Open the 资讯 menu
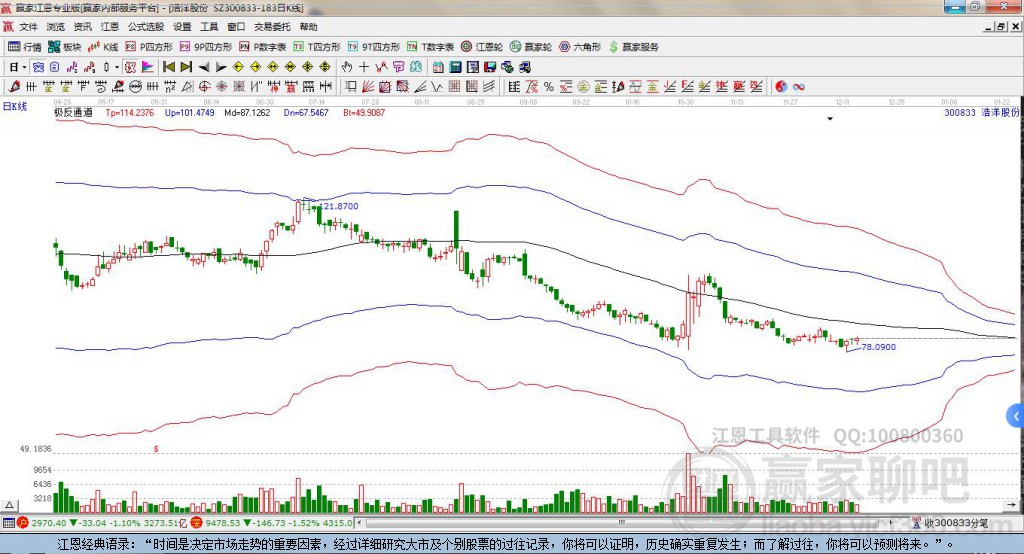The image size is (1024, 554). [x=82, y=27]
